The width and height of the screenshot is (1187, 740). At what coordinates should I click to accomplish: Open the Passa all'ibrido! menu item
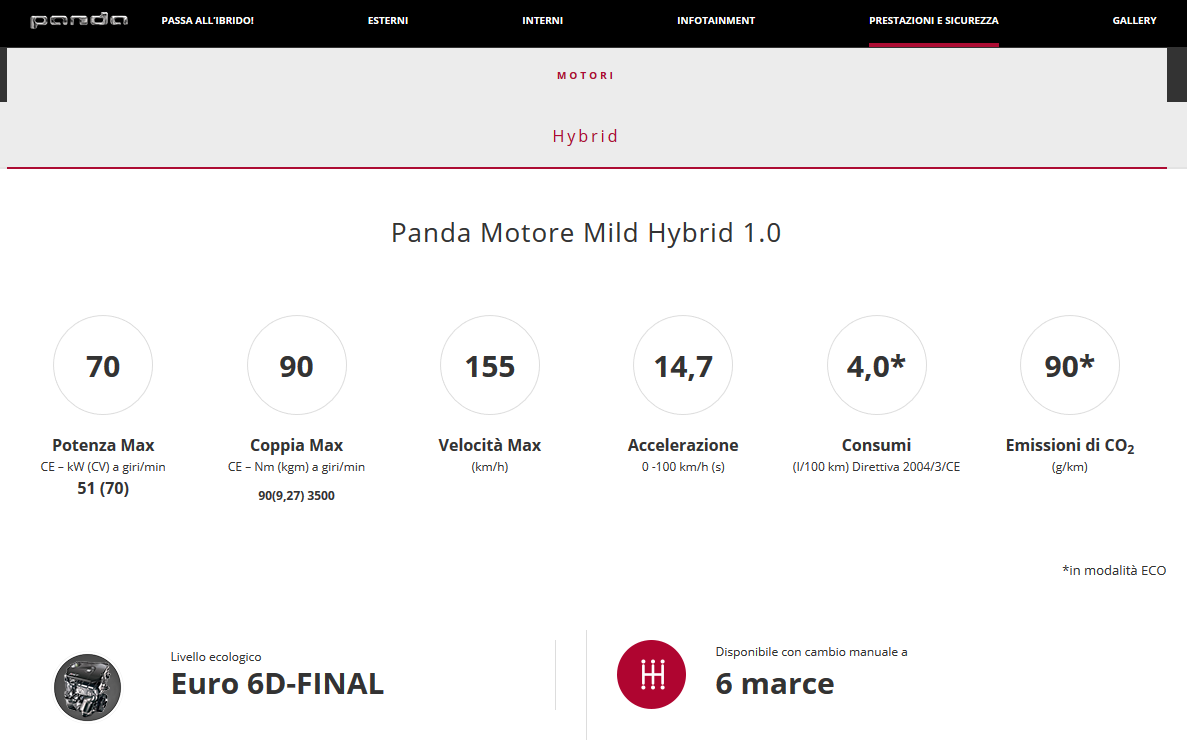coord(207,20)
